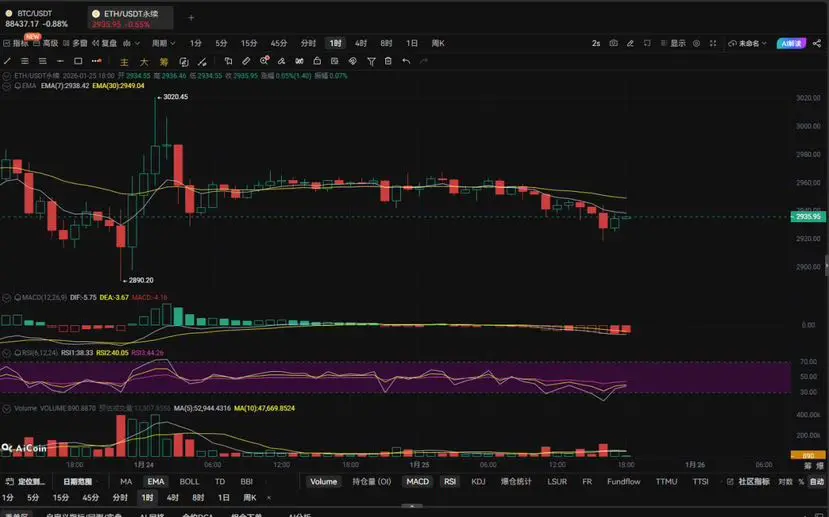
Task: Select the ruler measure tool
Action: [x=246, y=61]
